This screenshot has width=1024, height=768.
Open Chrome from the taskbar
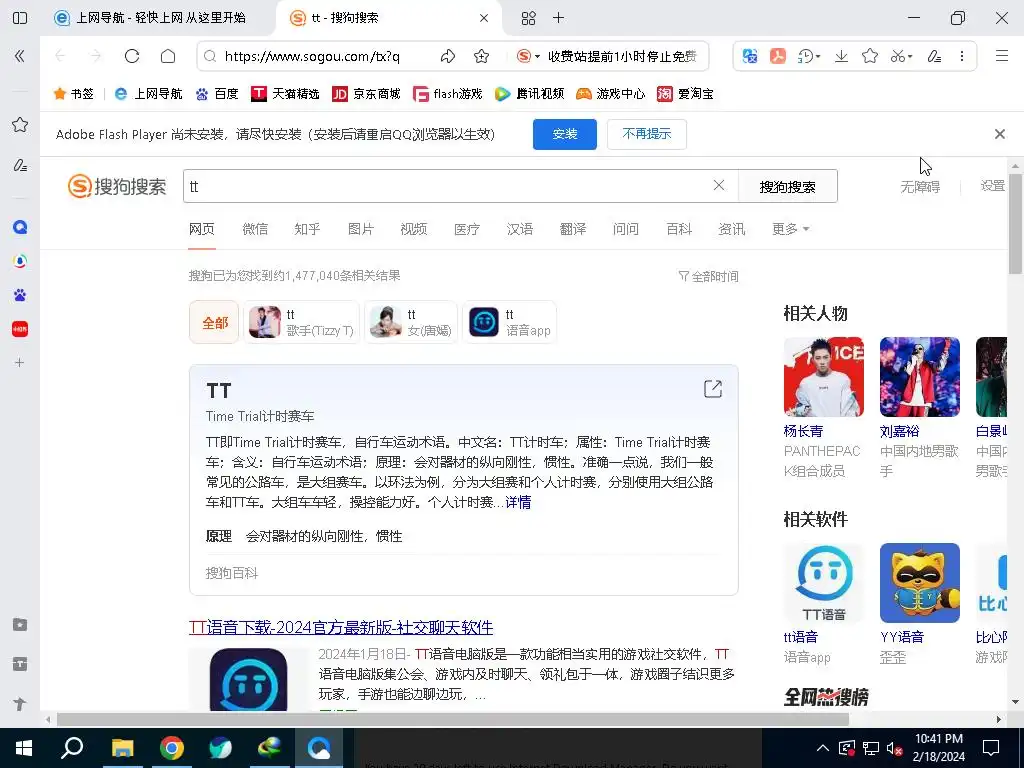[171, 748]
